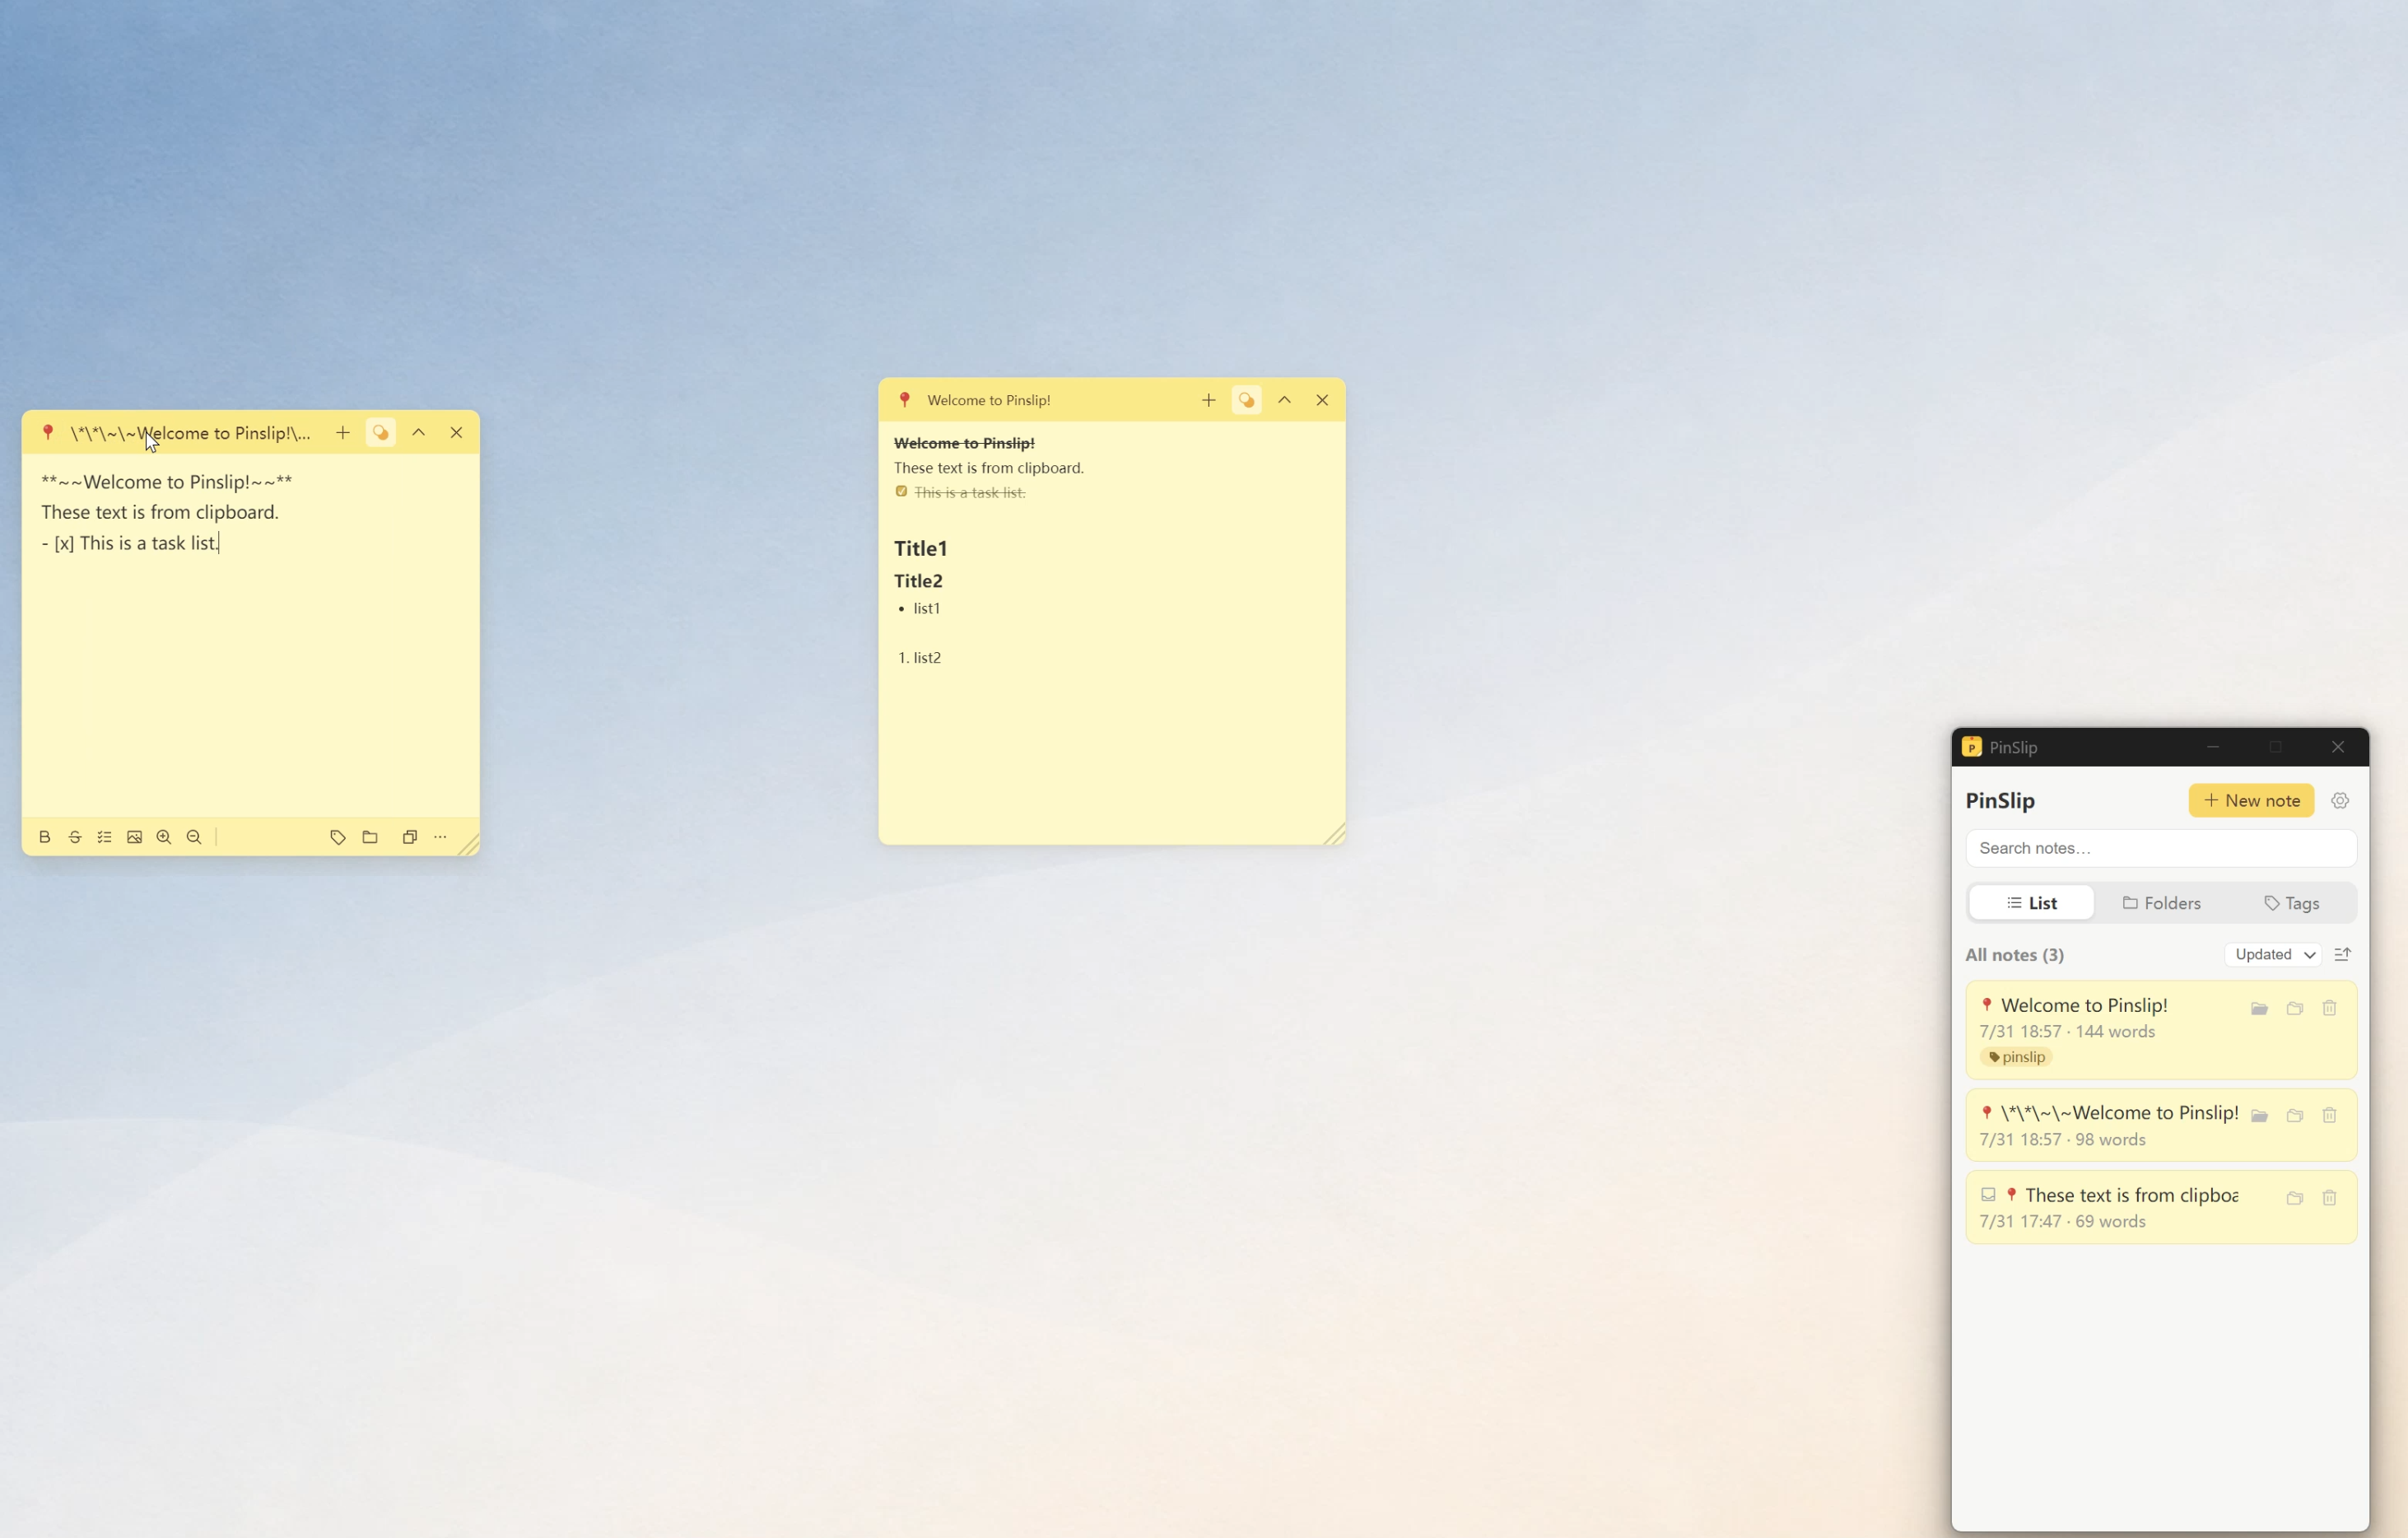Delete the 'These text is from clipboa' note

click(x=2329, y=1198)
